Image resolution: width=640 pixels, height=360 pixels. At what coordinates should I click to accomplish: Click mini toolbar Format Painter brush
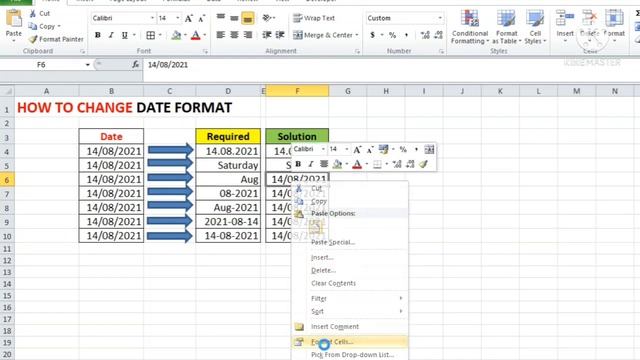[424, 164]
